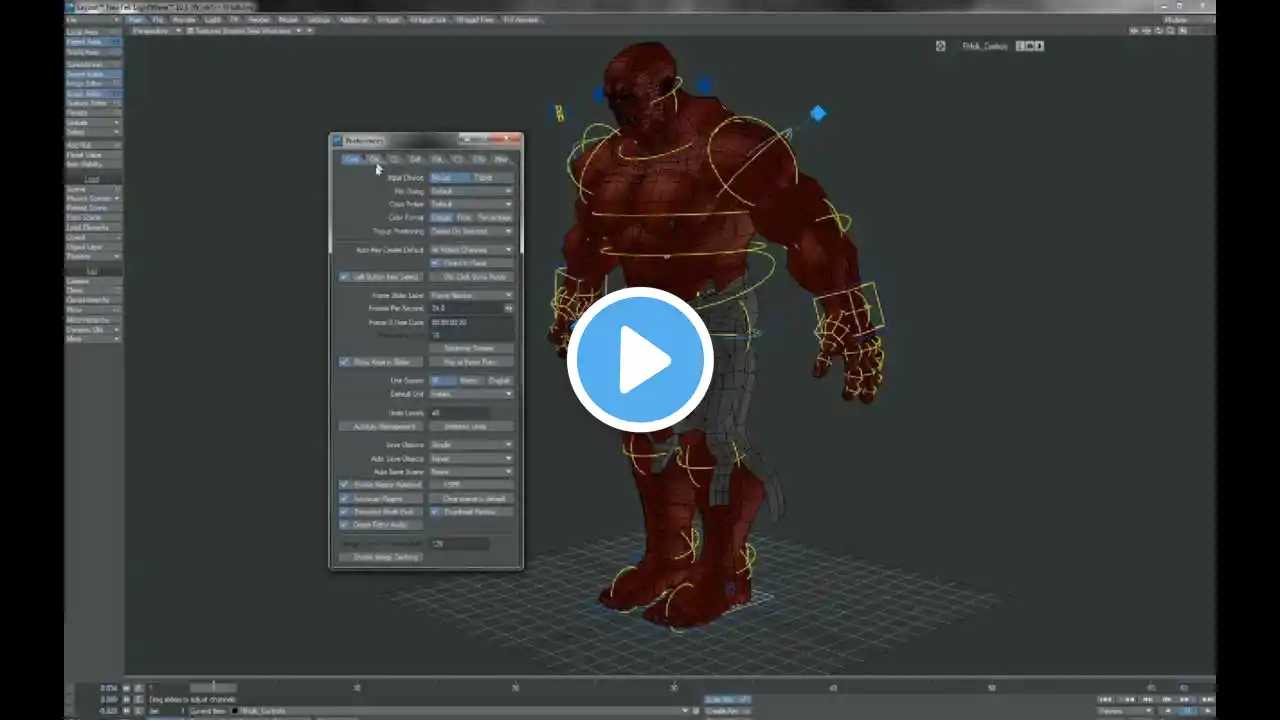The width and height of the screenshot is (1280, 720).
Task: Click the Undo Levels input field
Action: (x=459, y=413)
